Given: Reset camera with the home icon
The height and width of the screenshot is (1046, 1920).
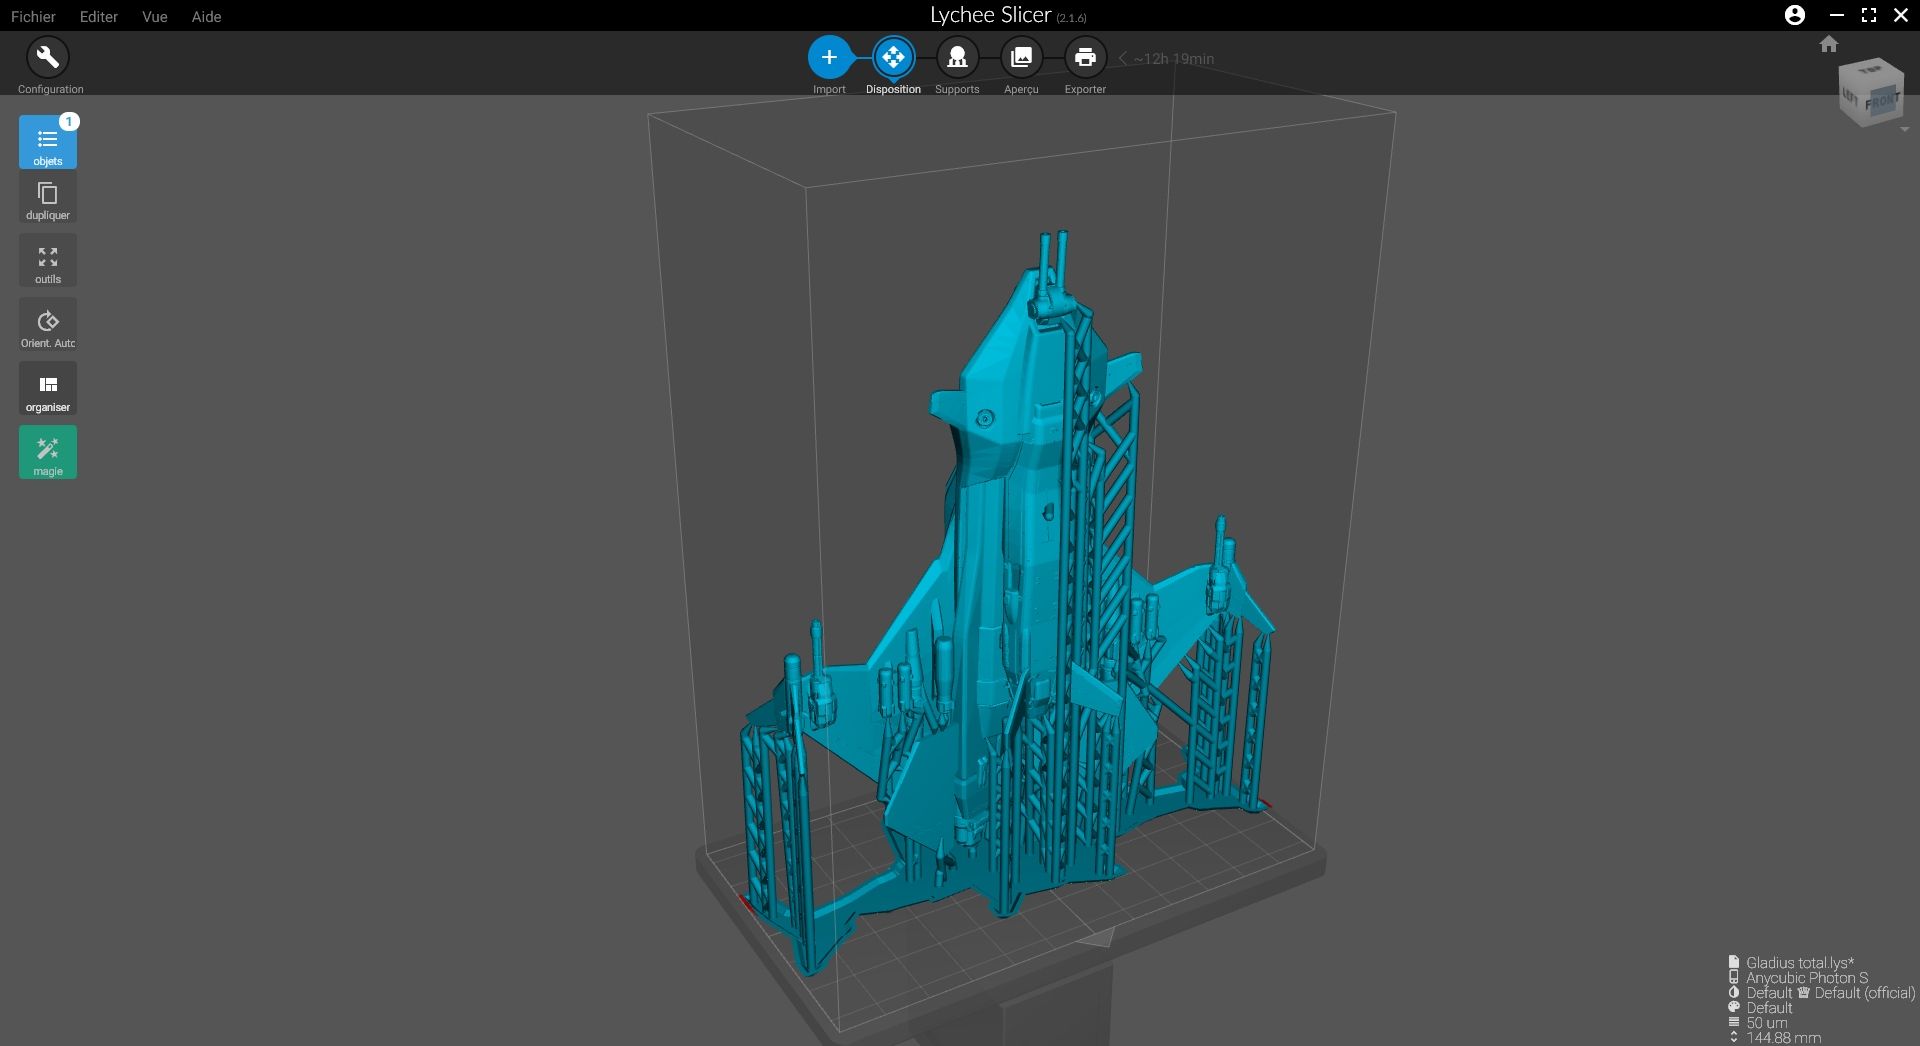Looking at the screenshot, I should 1829,44.
